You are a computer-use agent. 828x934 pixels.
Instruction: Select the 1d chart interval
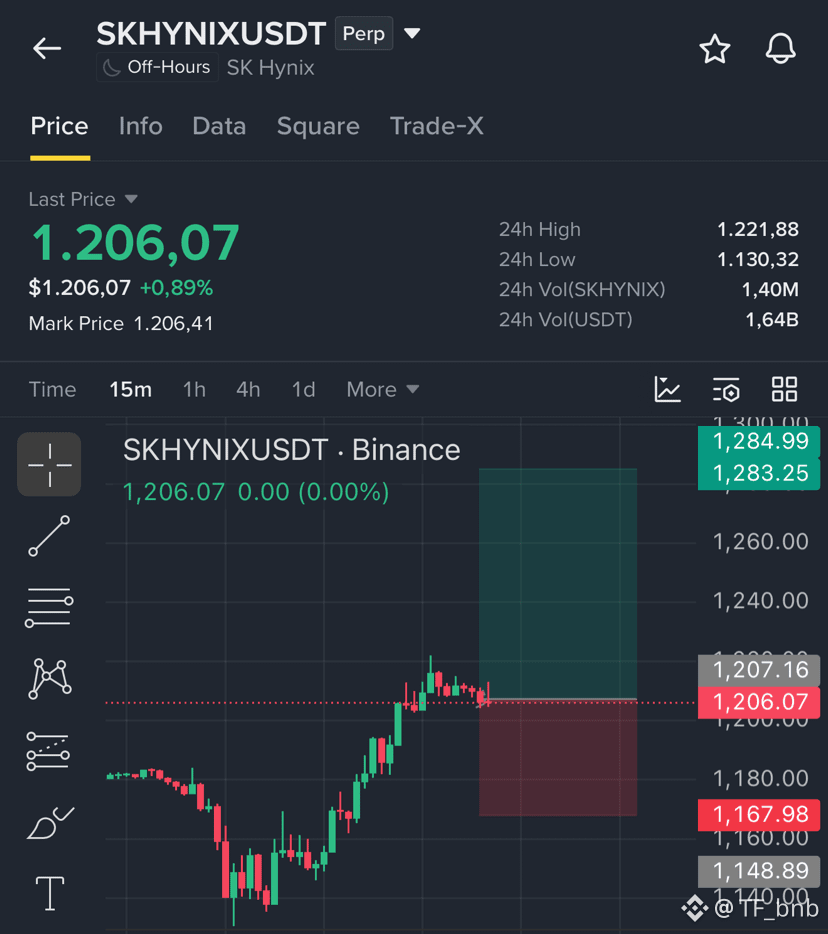click(303, 390)
